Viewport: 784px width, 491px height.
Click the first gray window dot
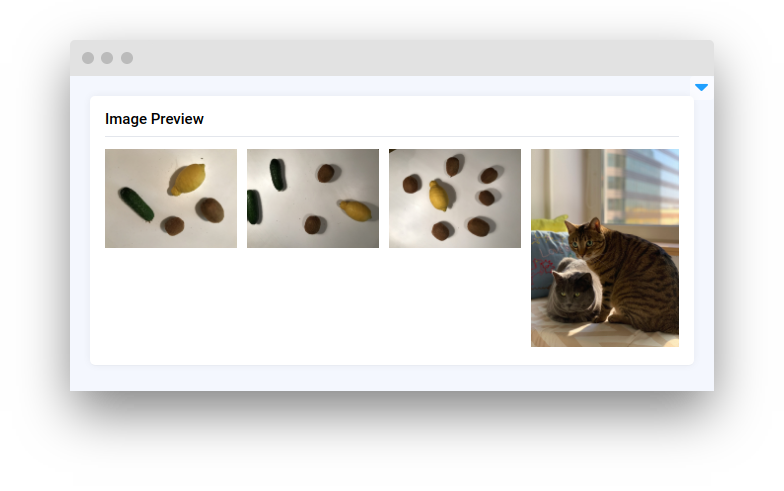click(x=88, y=58)
